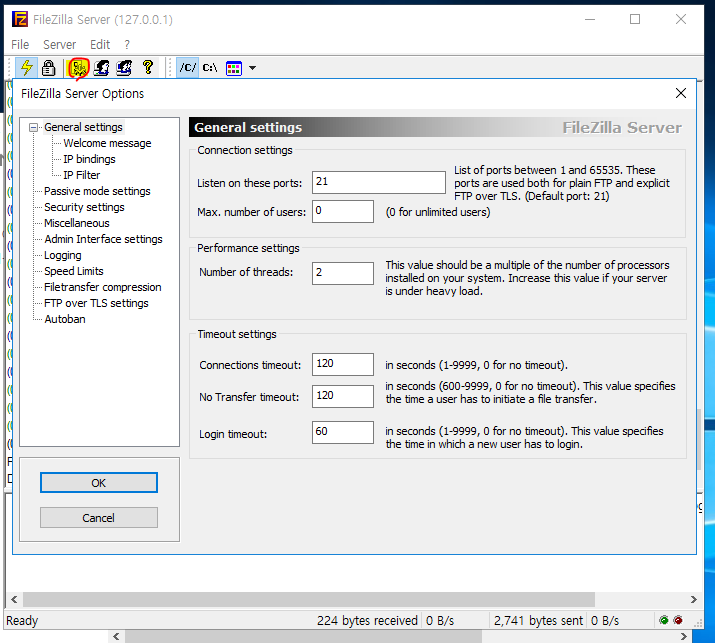Maximize the FileZilla Server window
Screen dimensions: 715x643
635,19
